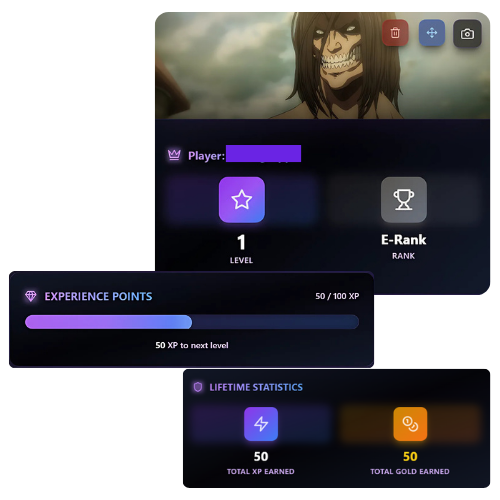Open the camera upload photo icon
500x500 pixels.
467,34
